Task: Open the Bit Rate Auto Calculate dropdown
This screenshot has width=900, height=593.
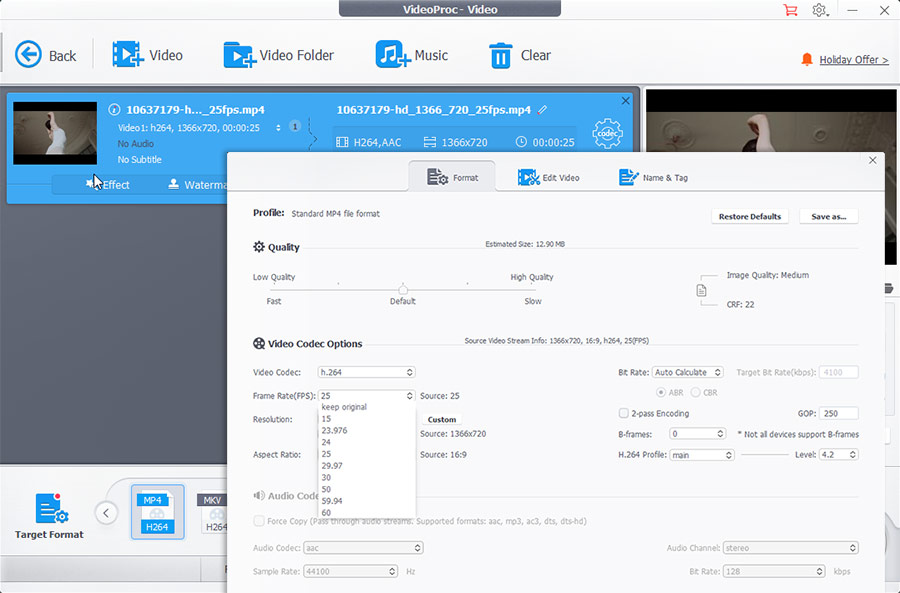Action: [687, 372]
